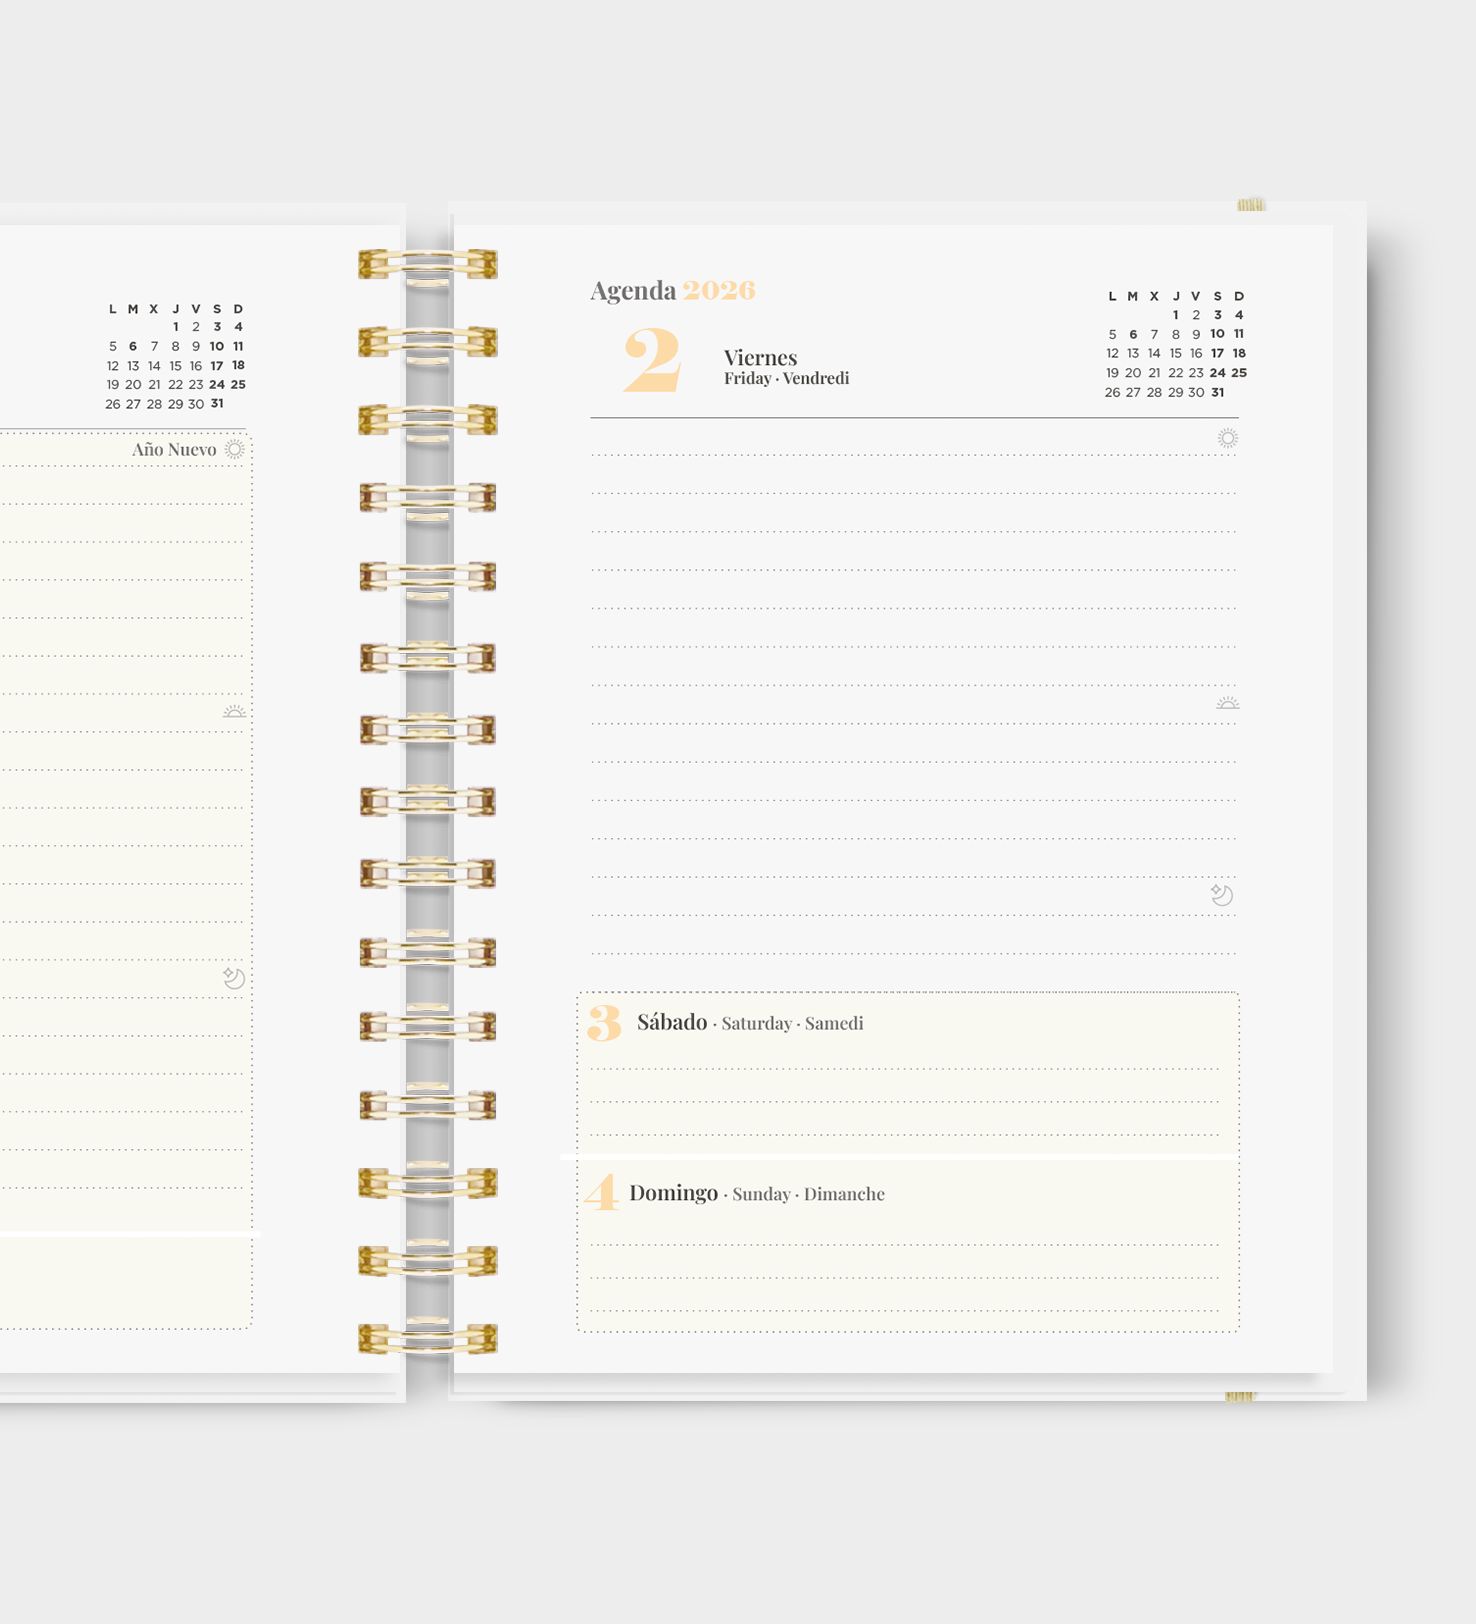The width and height of the screenshot is (1476, 1624).
Task: Click the 'Sunday · Dimanche' translation text
Action: (808, 1194)
